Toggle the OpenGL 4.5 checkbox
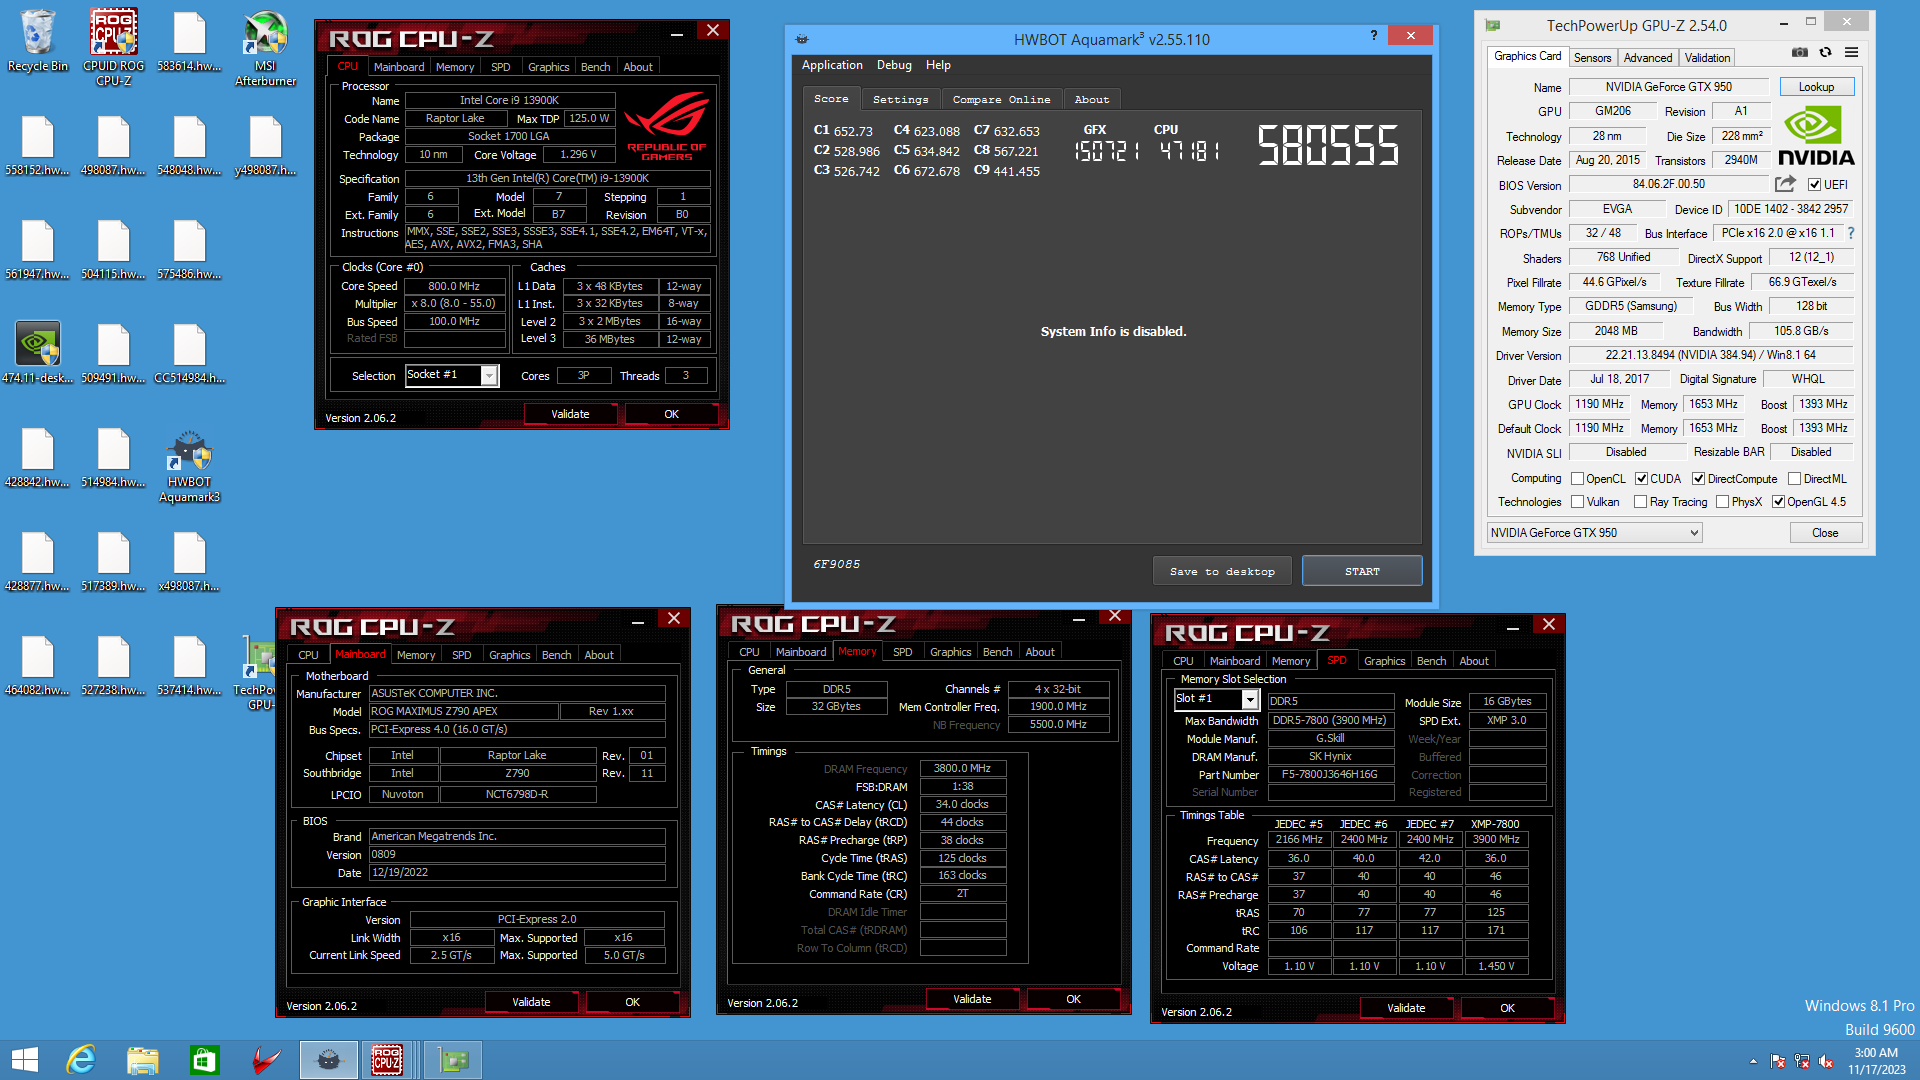1920x1080 pixels. click(x=1779, y=502)
